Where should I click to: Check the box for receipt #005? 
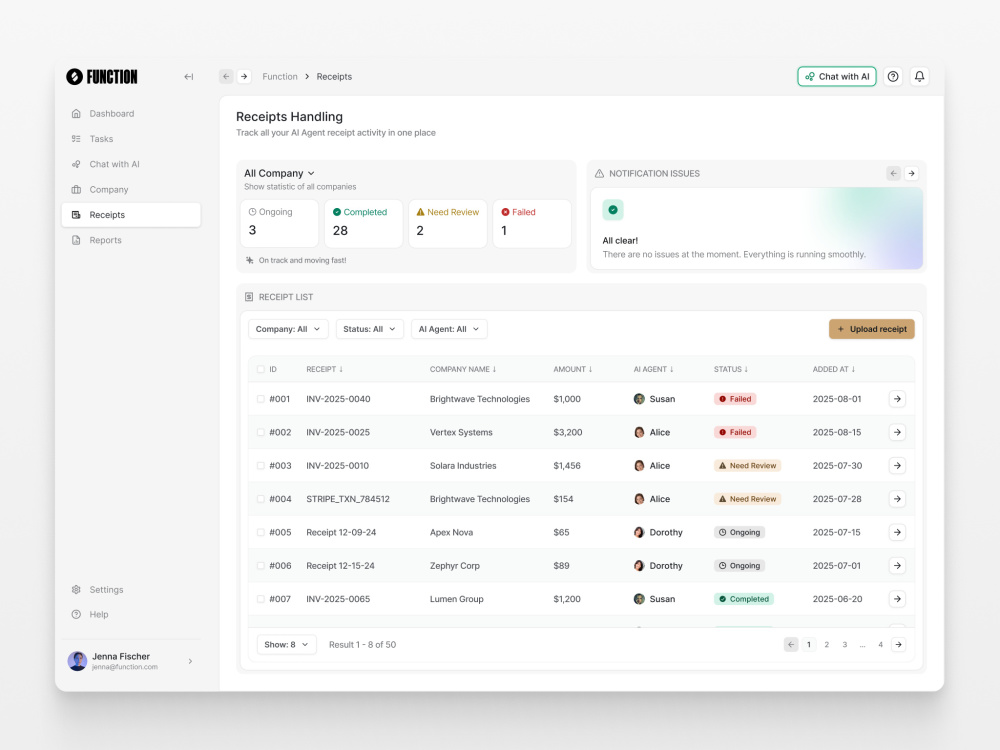tap(260, 533)
